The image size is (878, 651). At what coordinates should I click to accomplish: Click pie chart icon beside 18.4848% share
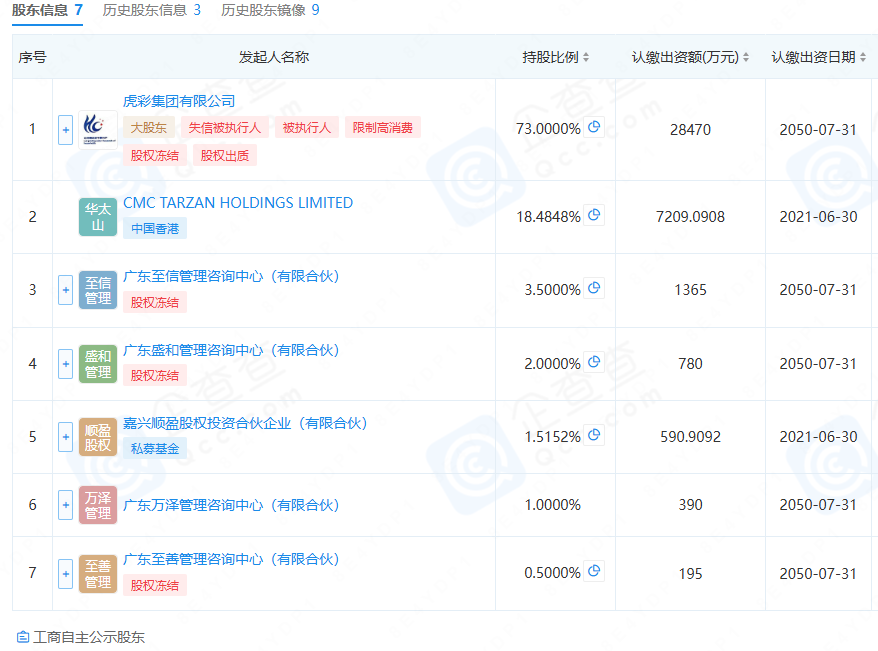click(594, 215)
